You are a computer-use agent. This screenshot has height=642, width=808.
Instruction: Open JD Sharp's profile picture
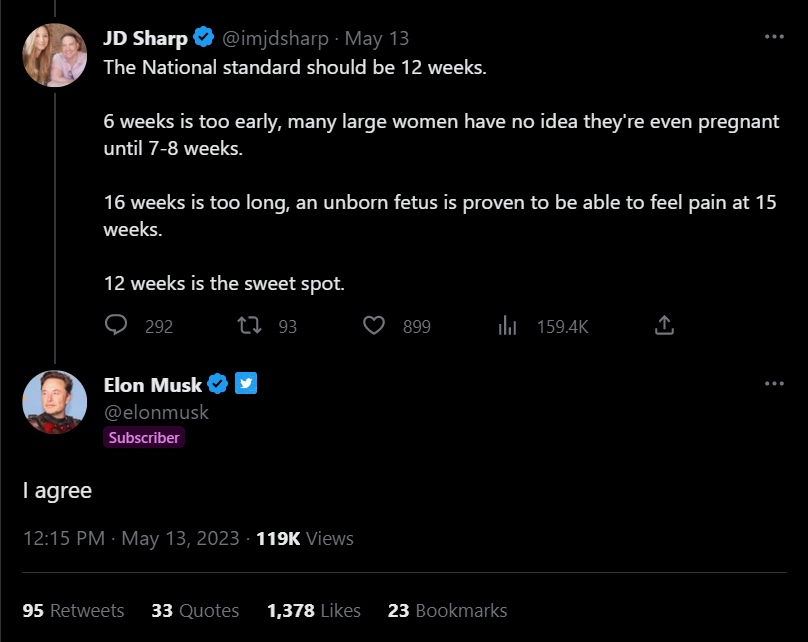[54, 55]
